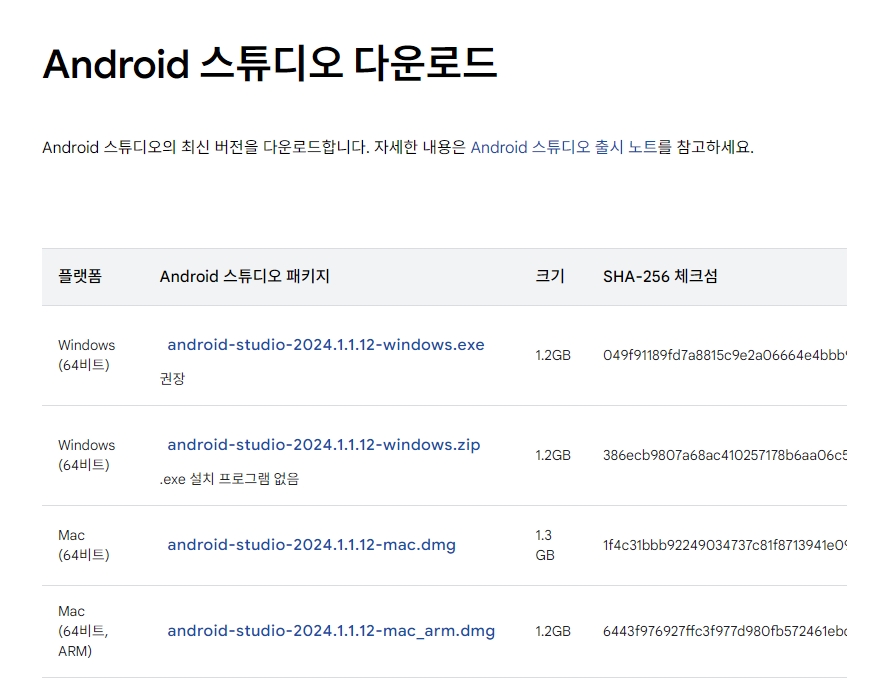Open the Android 스튜디오 출시 노트 link
This screenshot has height=687, width=892.
[564, 147]
